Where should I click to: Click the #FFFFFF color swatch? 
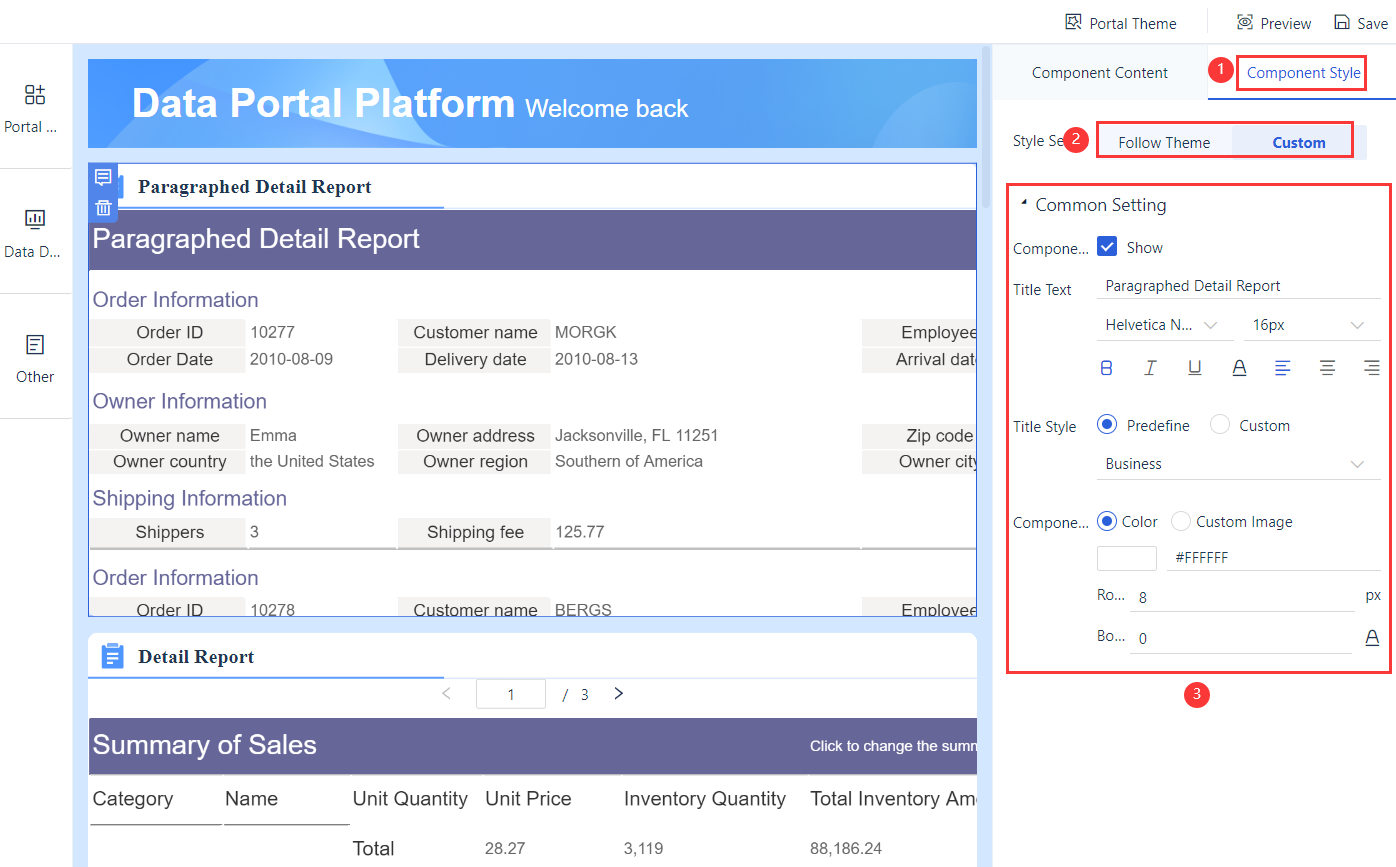[1126, 557]
